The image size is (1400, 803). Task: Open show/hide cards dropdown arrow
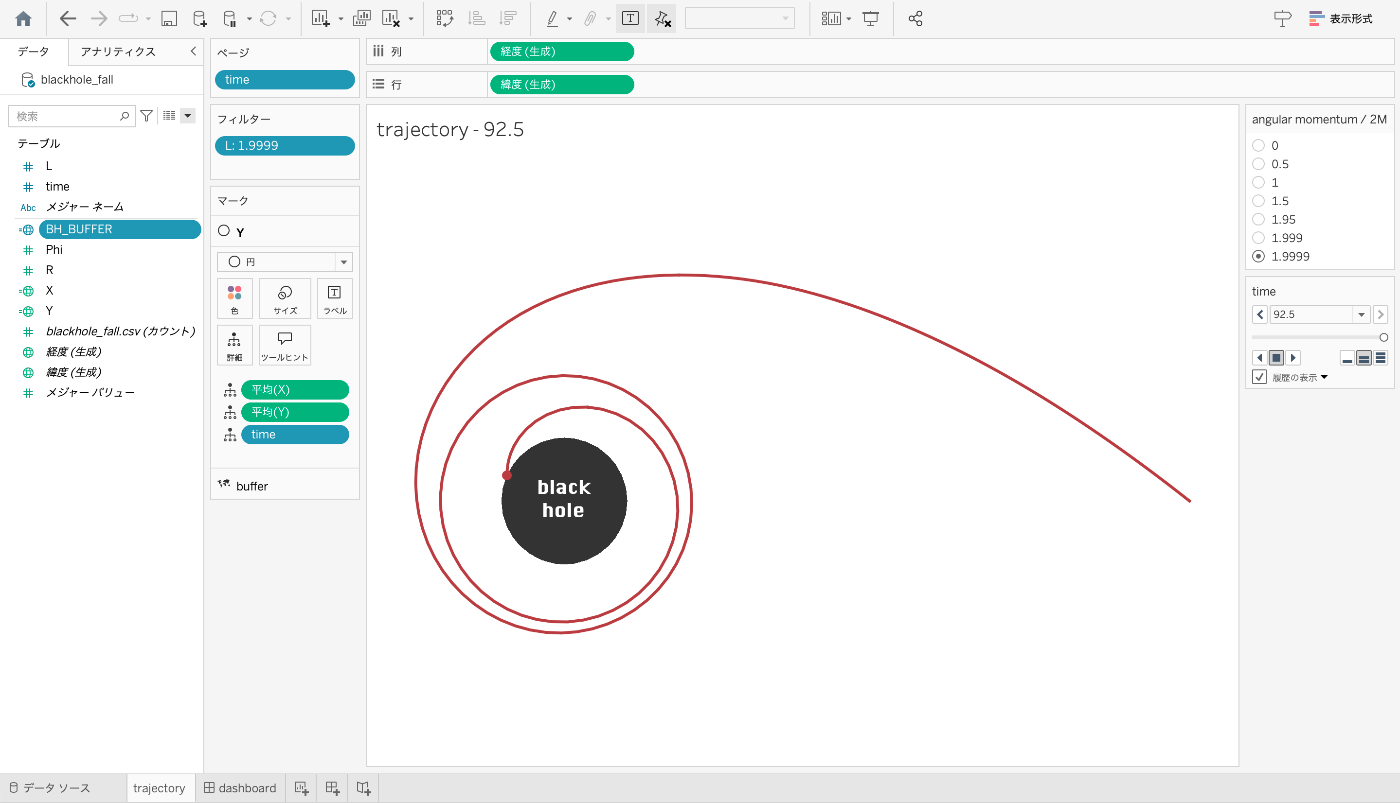pyautogui.click(x=849, y=19)
